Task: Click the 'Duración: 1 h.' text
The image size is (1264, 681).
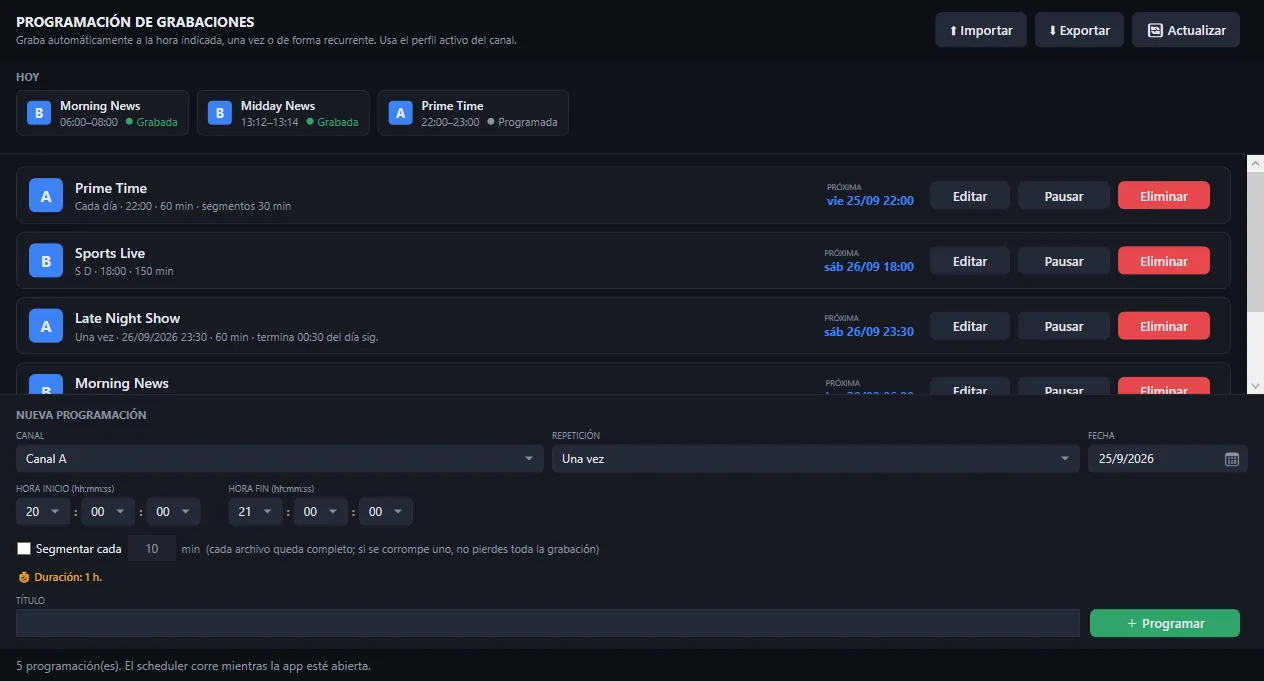Action: tap(68, 577)
